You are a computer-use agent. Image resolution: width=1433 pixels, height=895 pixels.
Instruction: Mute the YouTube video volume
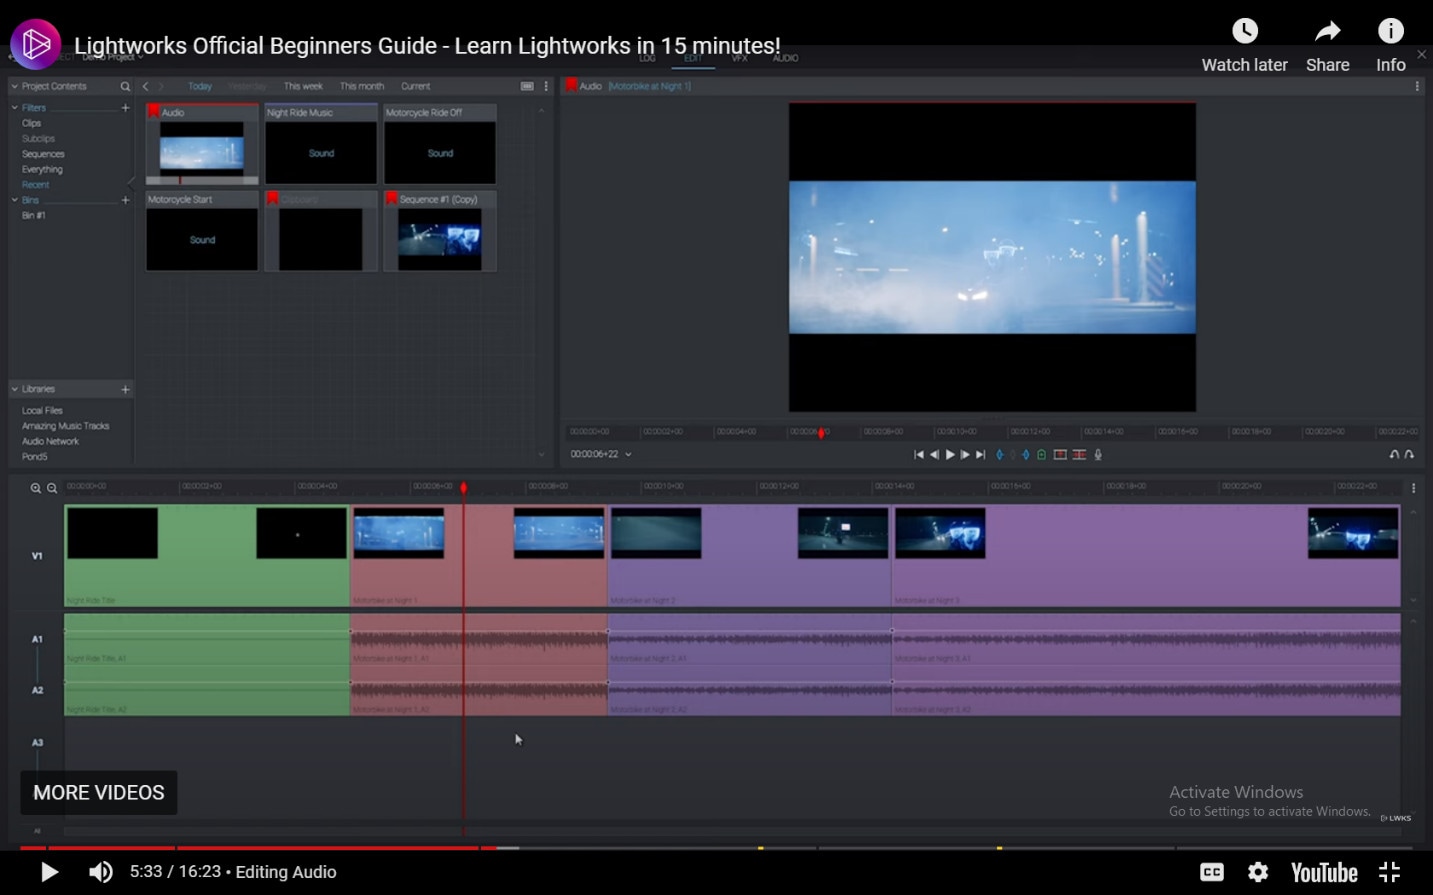click(x=101, y=872)
